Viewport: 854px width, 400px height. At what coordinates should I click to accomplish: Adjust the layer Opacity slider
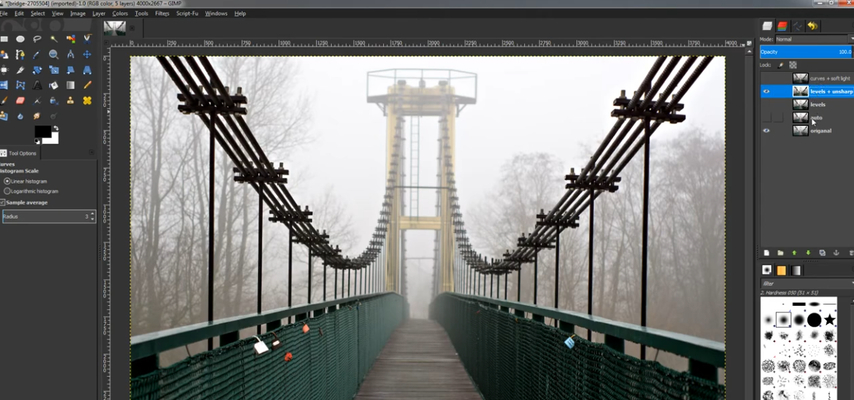tap(806, 52)
